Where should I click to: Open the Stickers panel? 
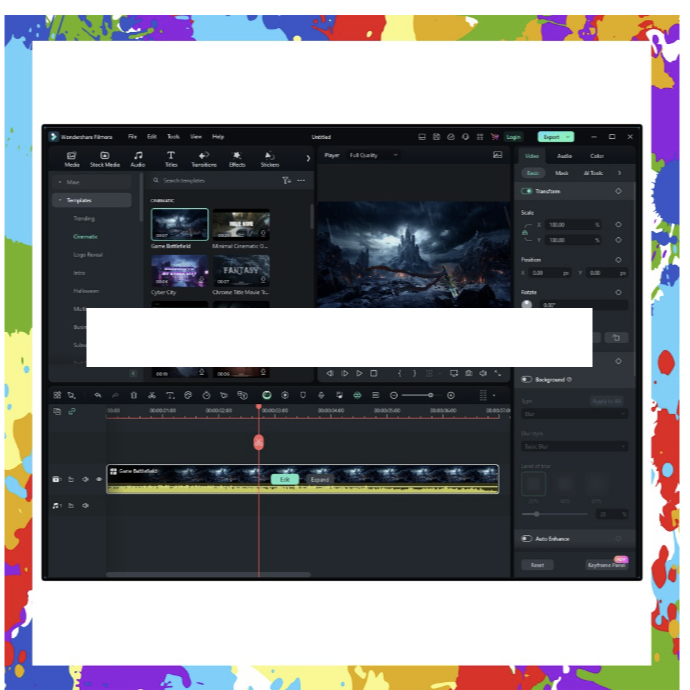click(270, 159)
